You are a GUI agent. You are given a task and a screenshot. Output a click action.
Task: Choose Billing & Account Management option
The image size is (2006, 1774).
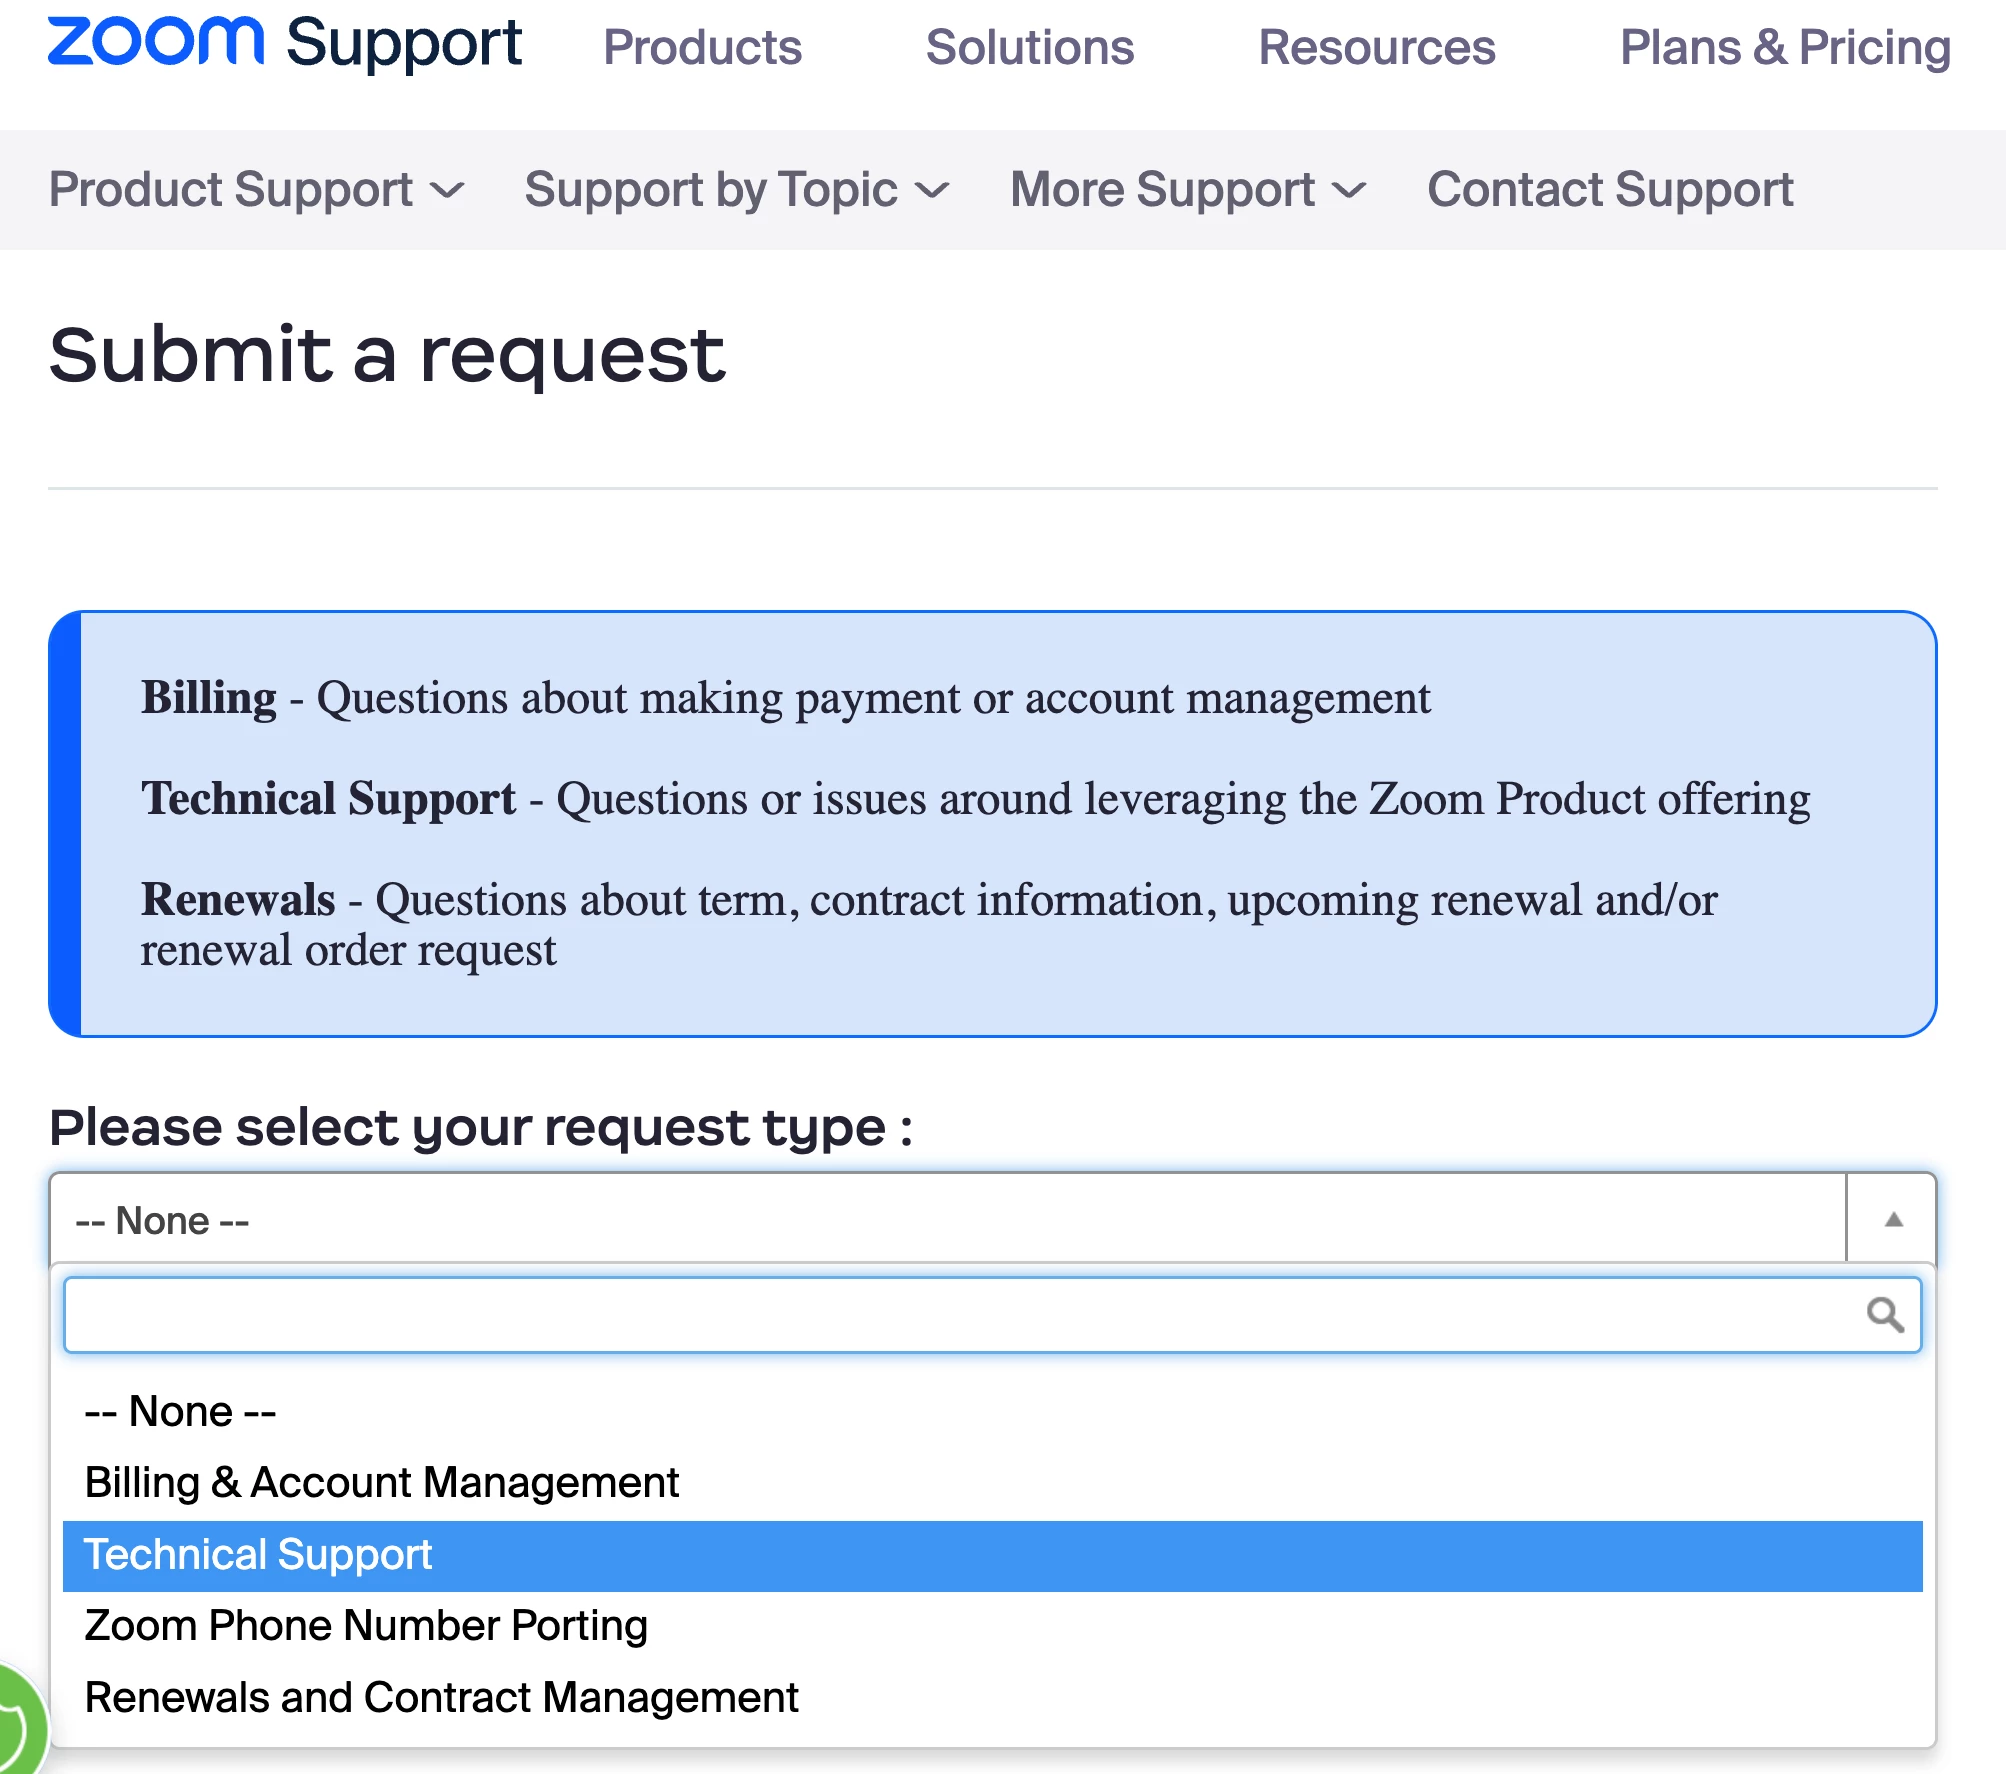(381, 1482)
